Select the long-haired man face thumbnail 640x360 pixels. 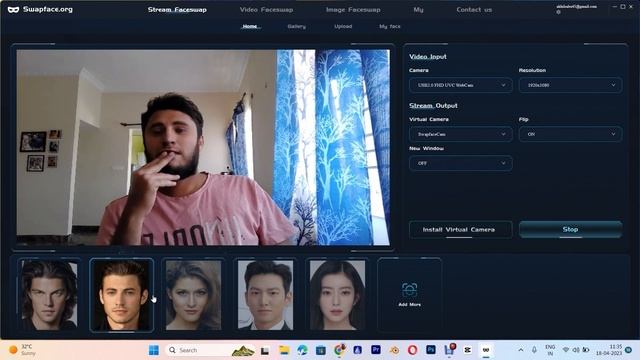(49, 295)
